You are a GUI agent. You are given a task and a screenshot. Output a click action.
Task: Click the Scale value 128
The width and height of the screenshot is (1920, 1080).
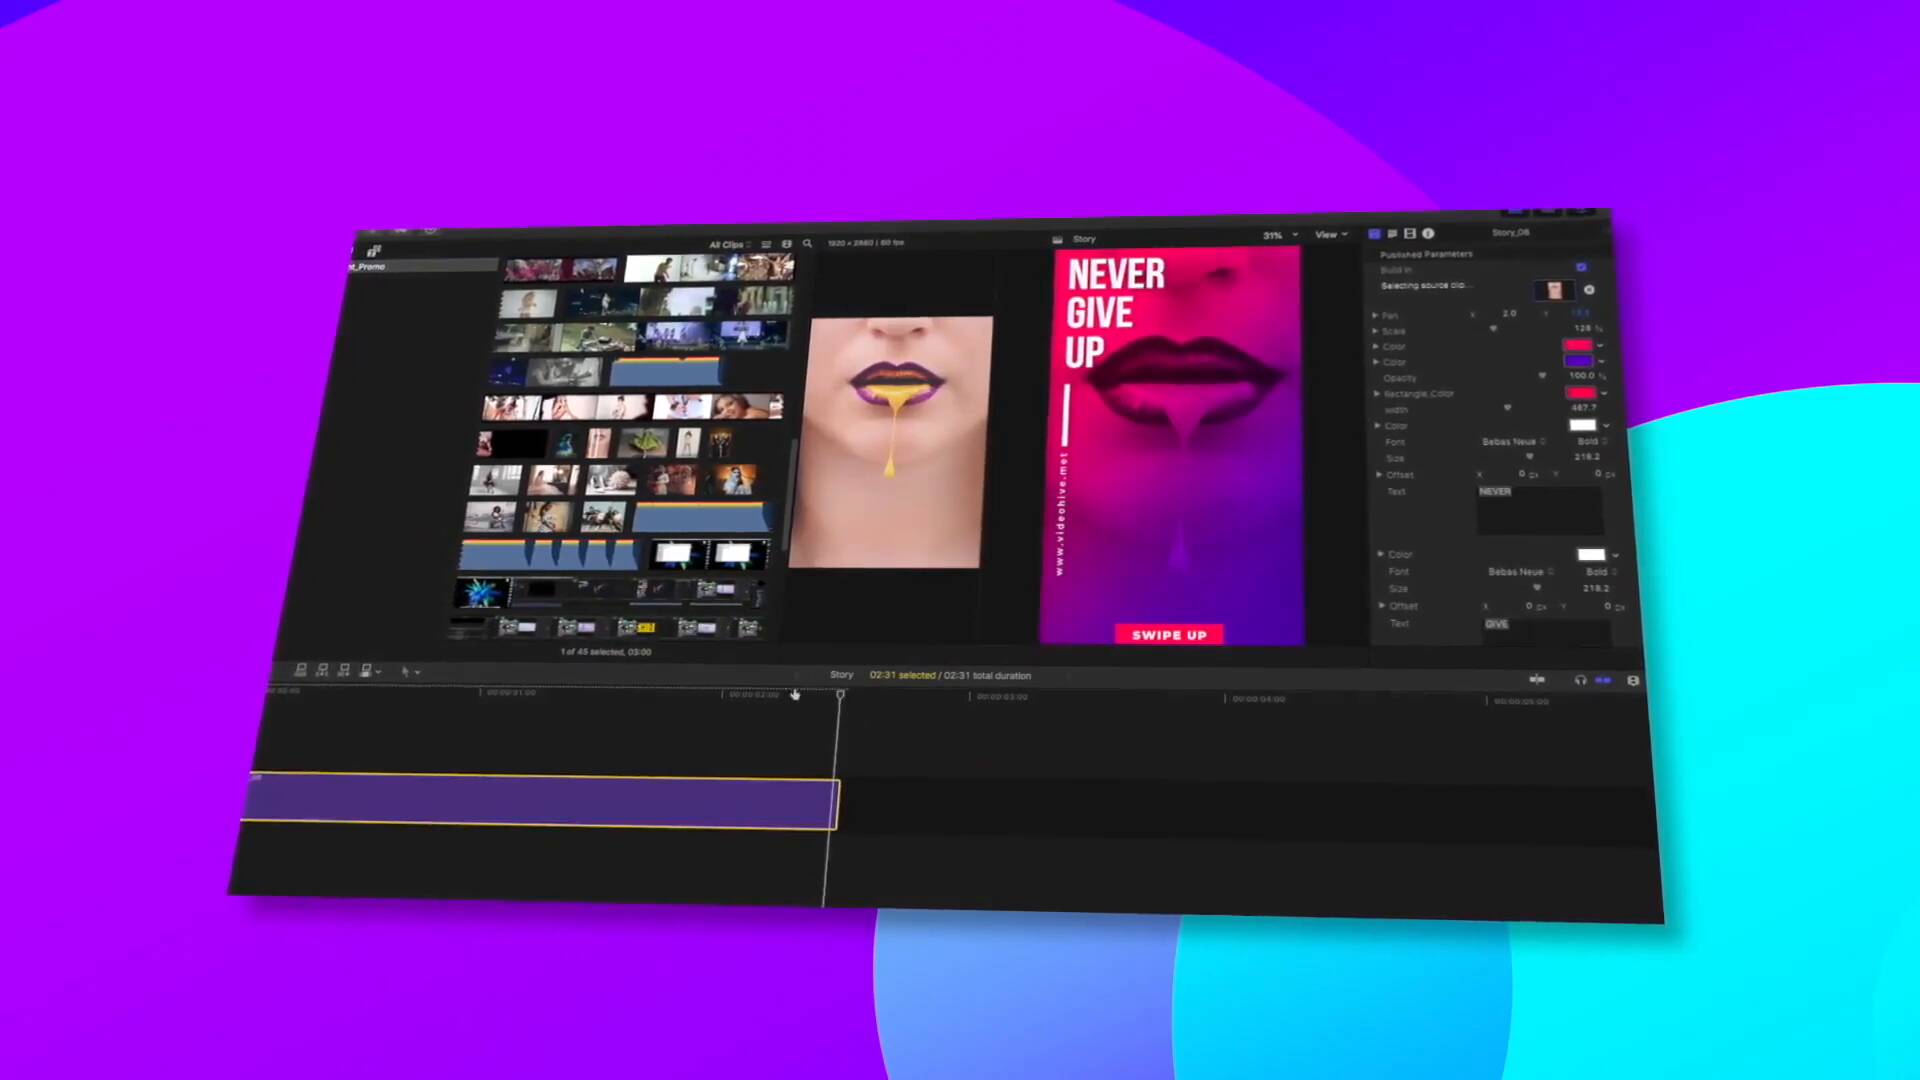(x=1583, y=328)
